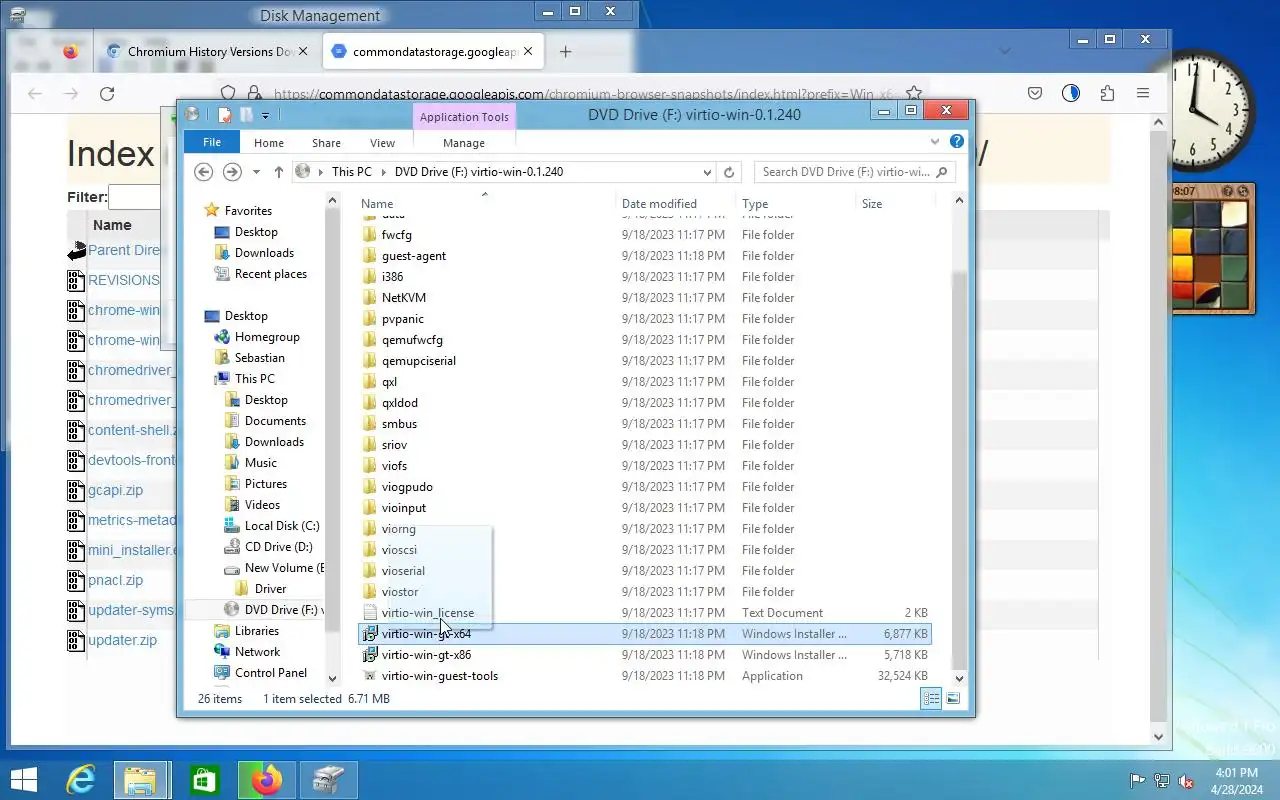Viewport: 1280px width, 800px height.
Task: Open the Store app in the taskbar
Action: pyautogui.click(x=204, y=780)
